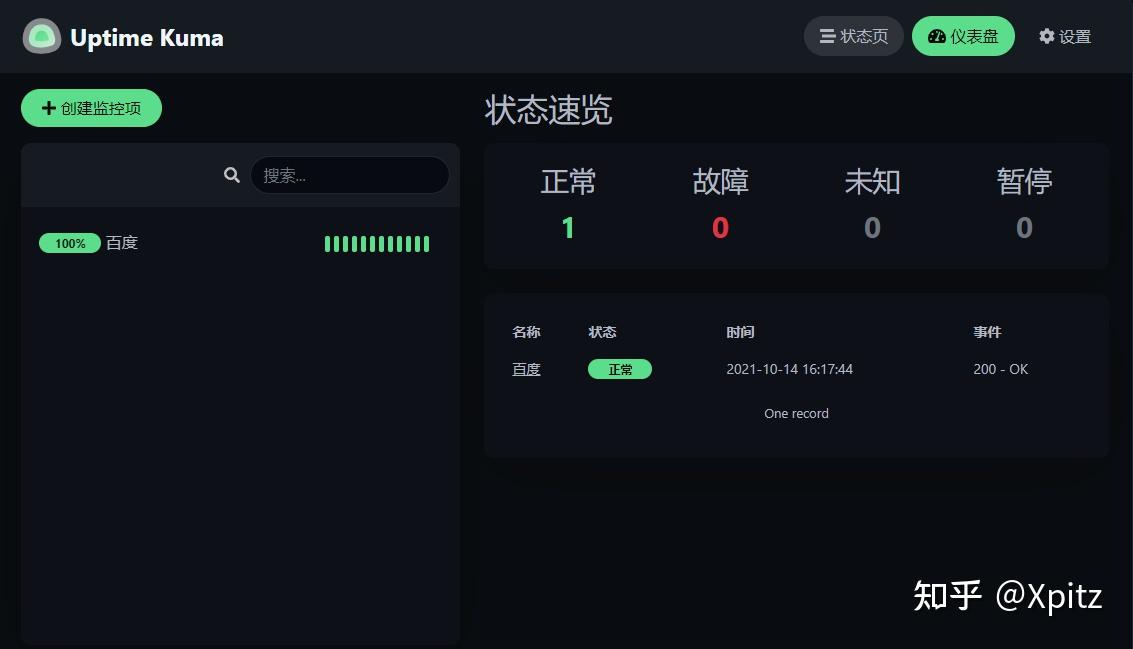The width and height of the screenshot is (1133, 649).
Task: Select the 正常 count showing 1
Action: point(567,227)
